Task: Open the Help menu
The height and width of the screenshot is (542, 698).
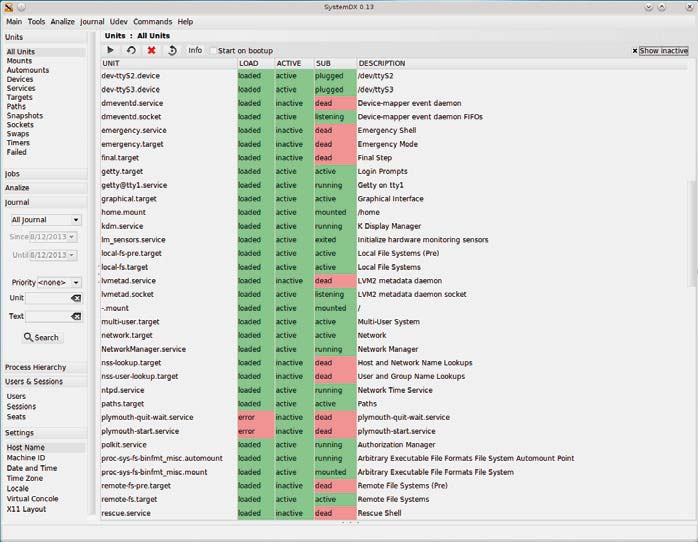Action: (x=185, y=21)
